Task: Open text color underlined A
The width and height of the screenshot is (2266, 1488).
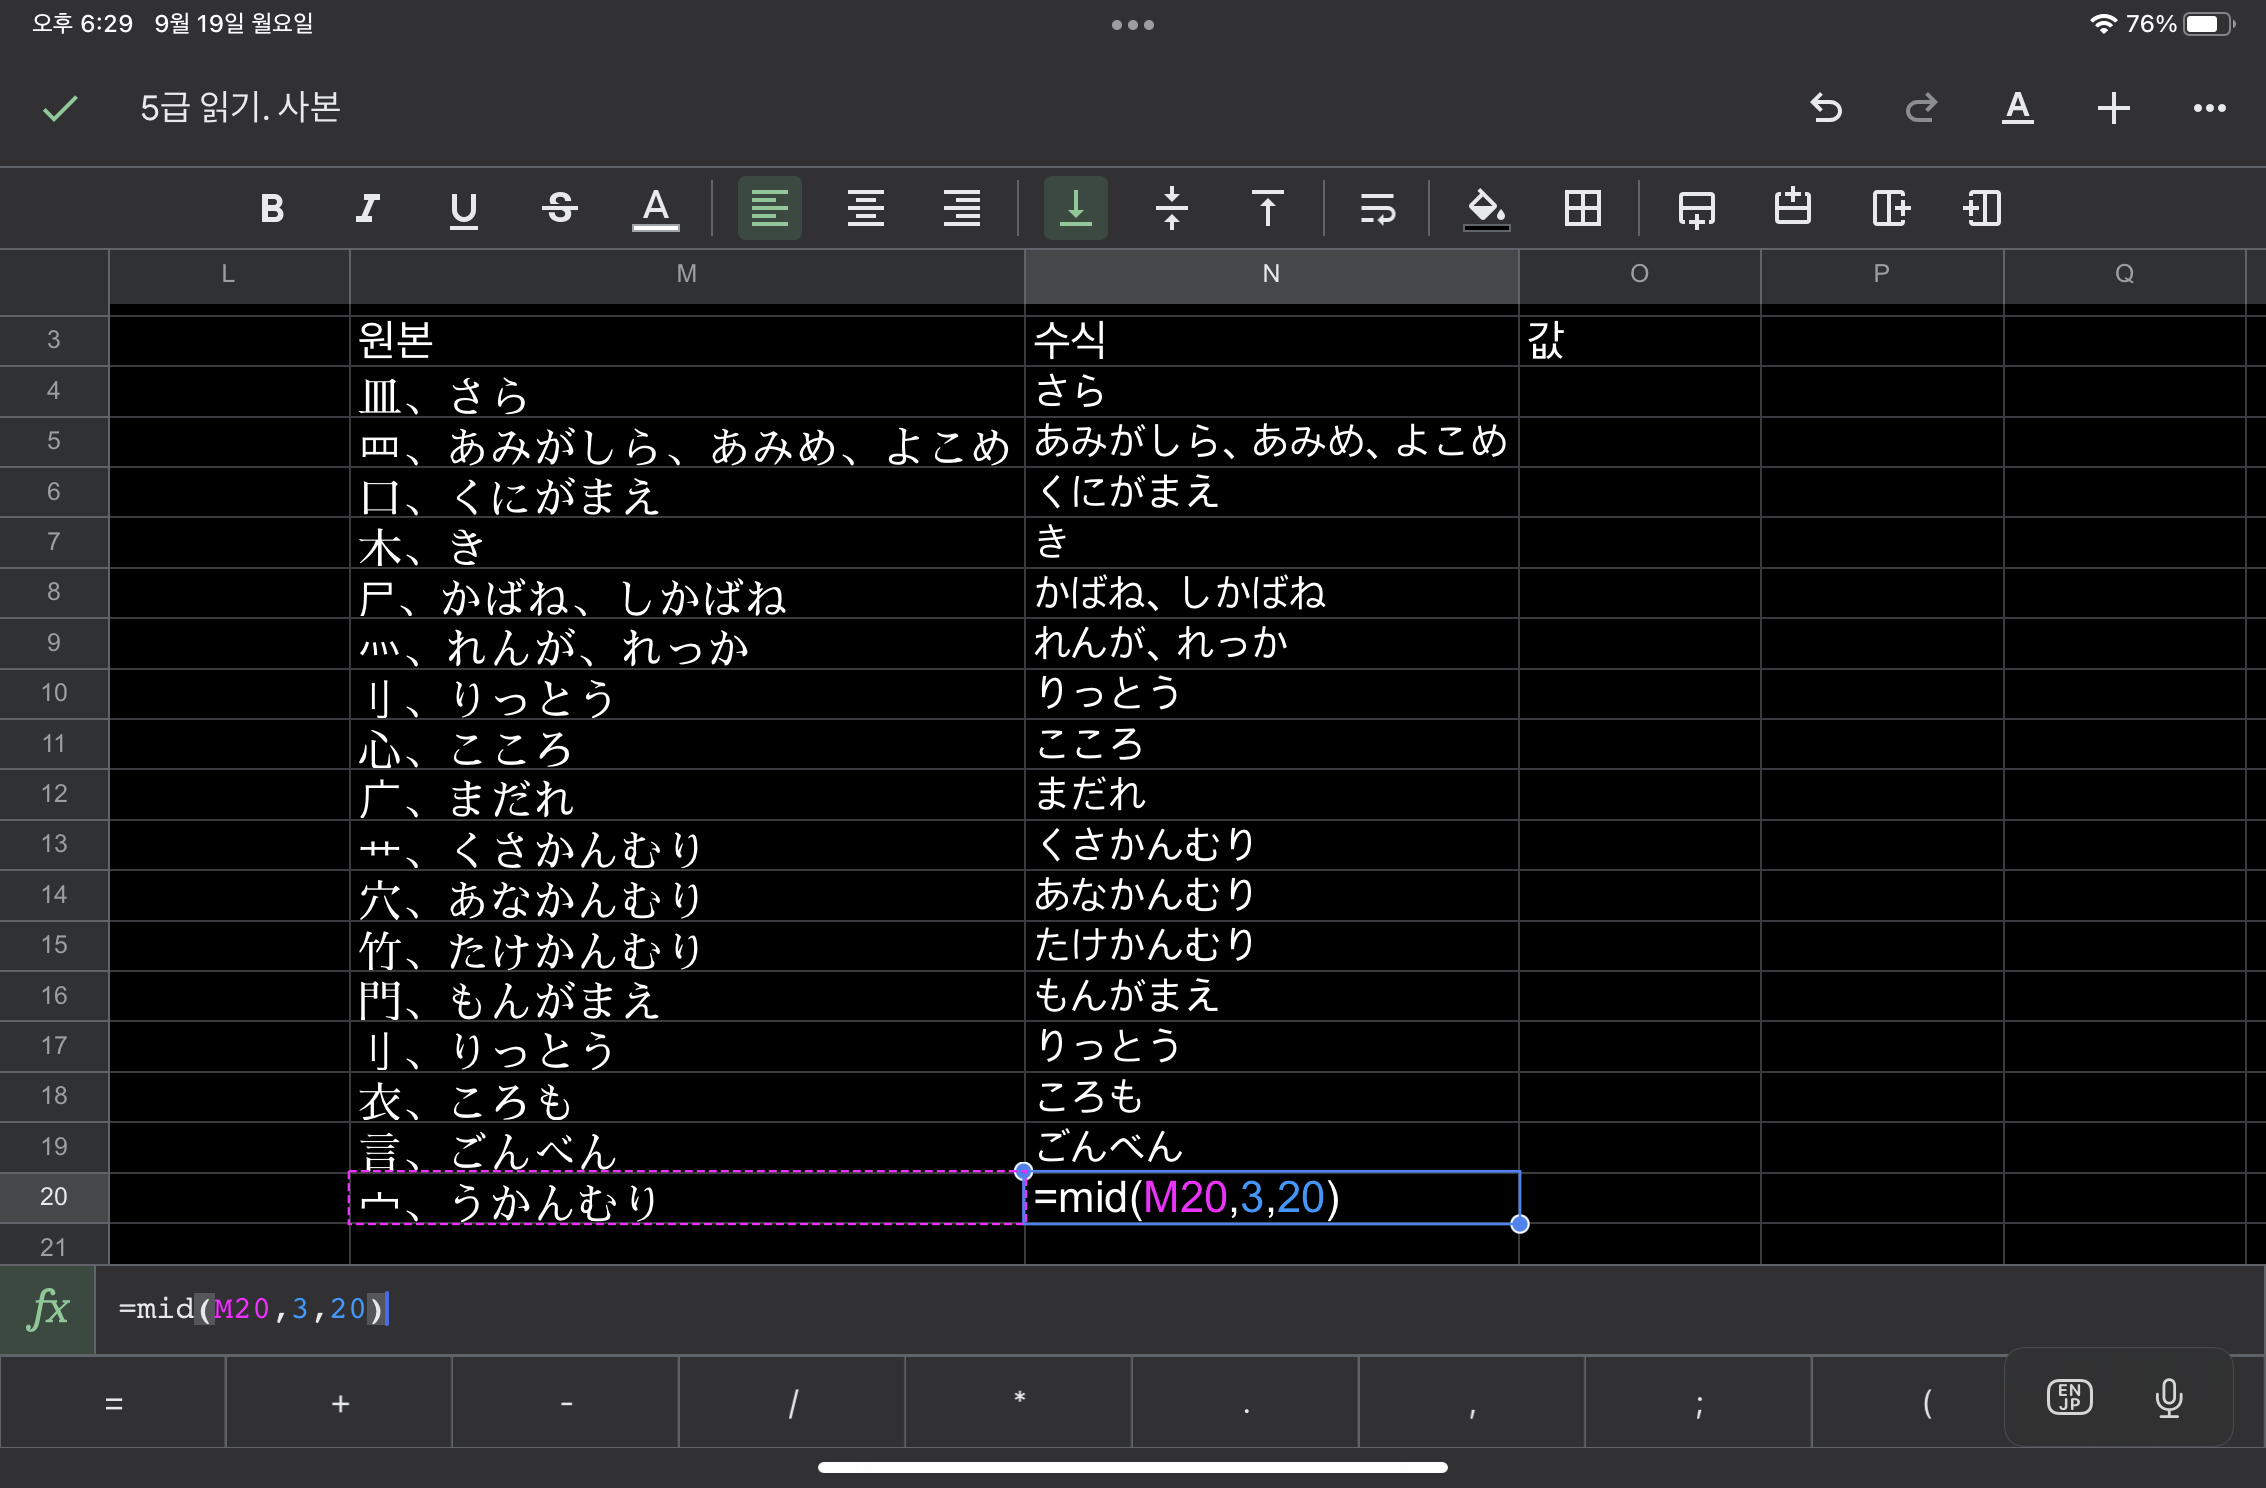Action: [x=655, y=209]
